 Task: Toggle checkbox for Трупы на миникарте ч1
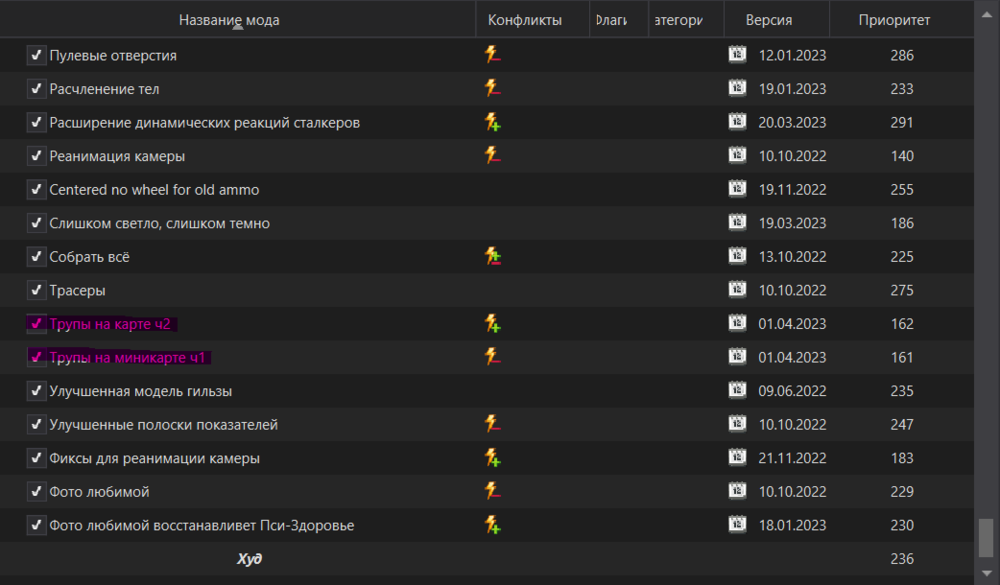[x=36, y=357]
